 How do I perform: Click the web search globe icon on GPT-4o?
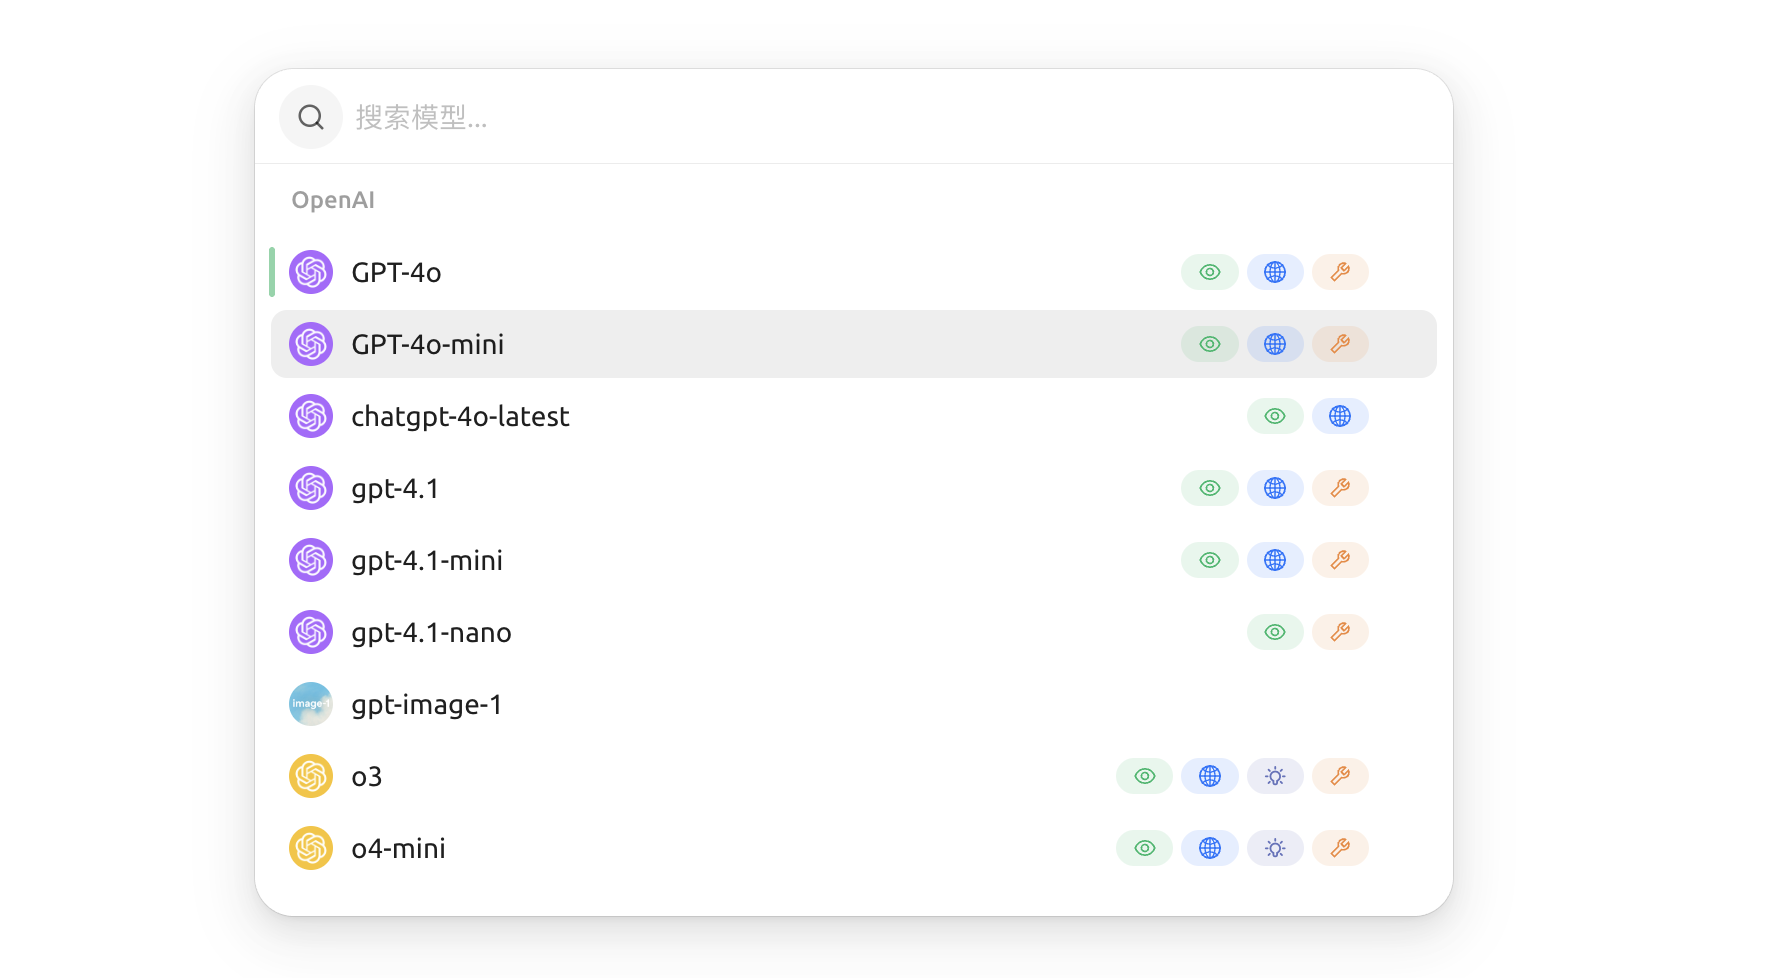pos(1275,271)
